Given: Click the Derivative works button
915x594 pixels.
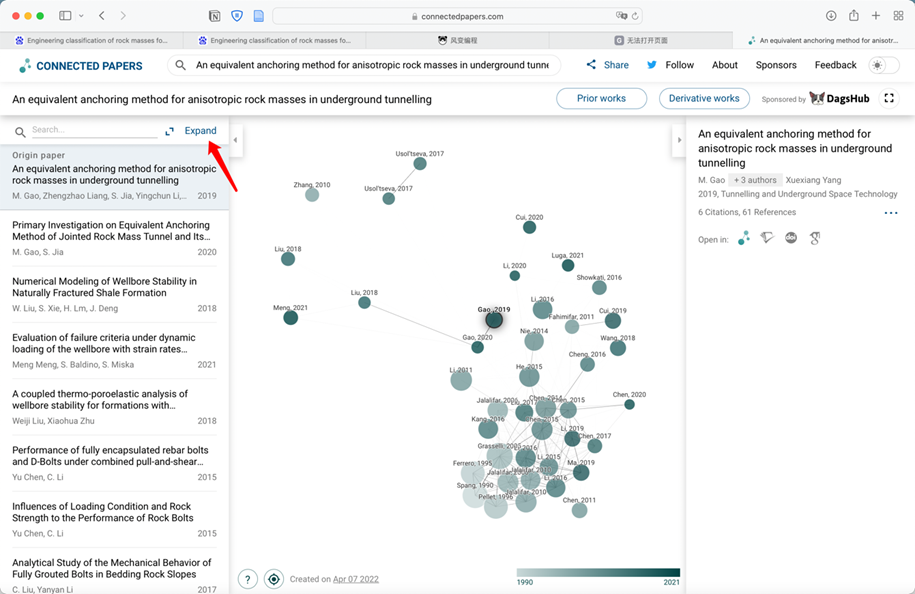Looking at the screenshot, I should (704, 98).
